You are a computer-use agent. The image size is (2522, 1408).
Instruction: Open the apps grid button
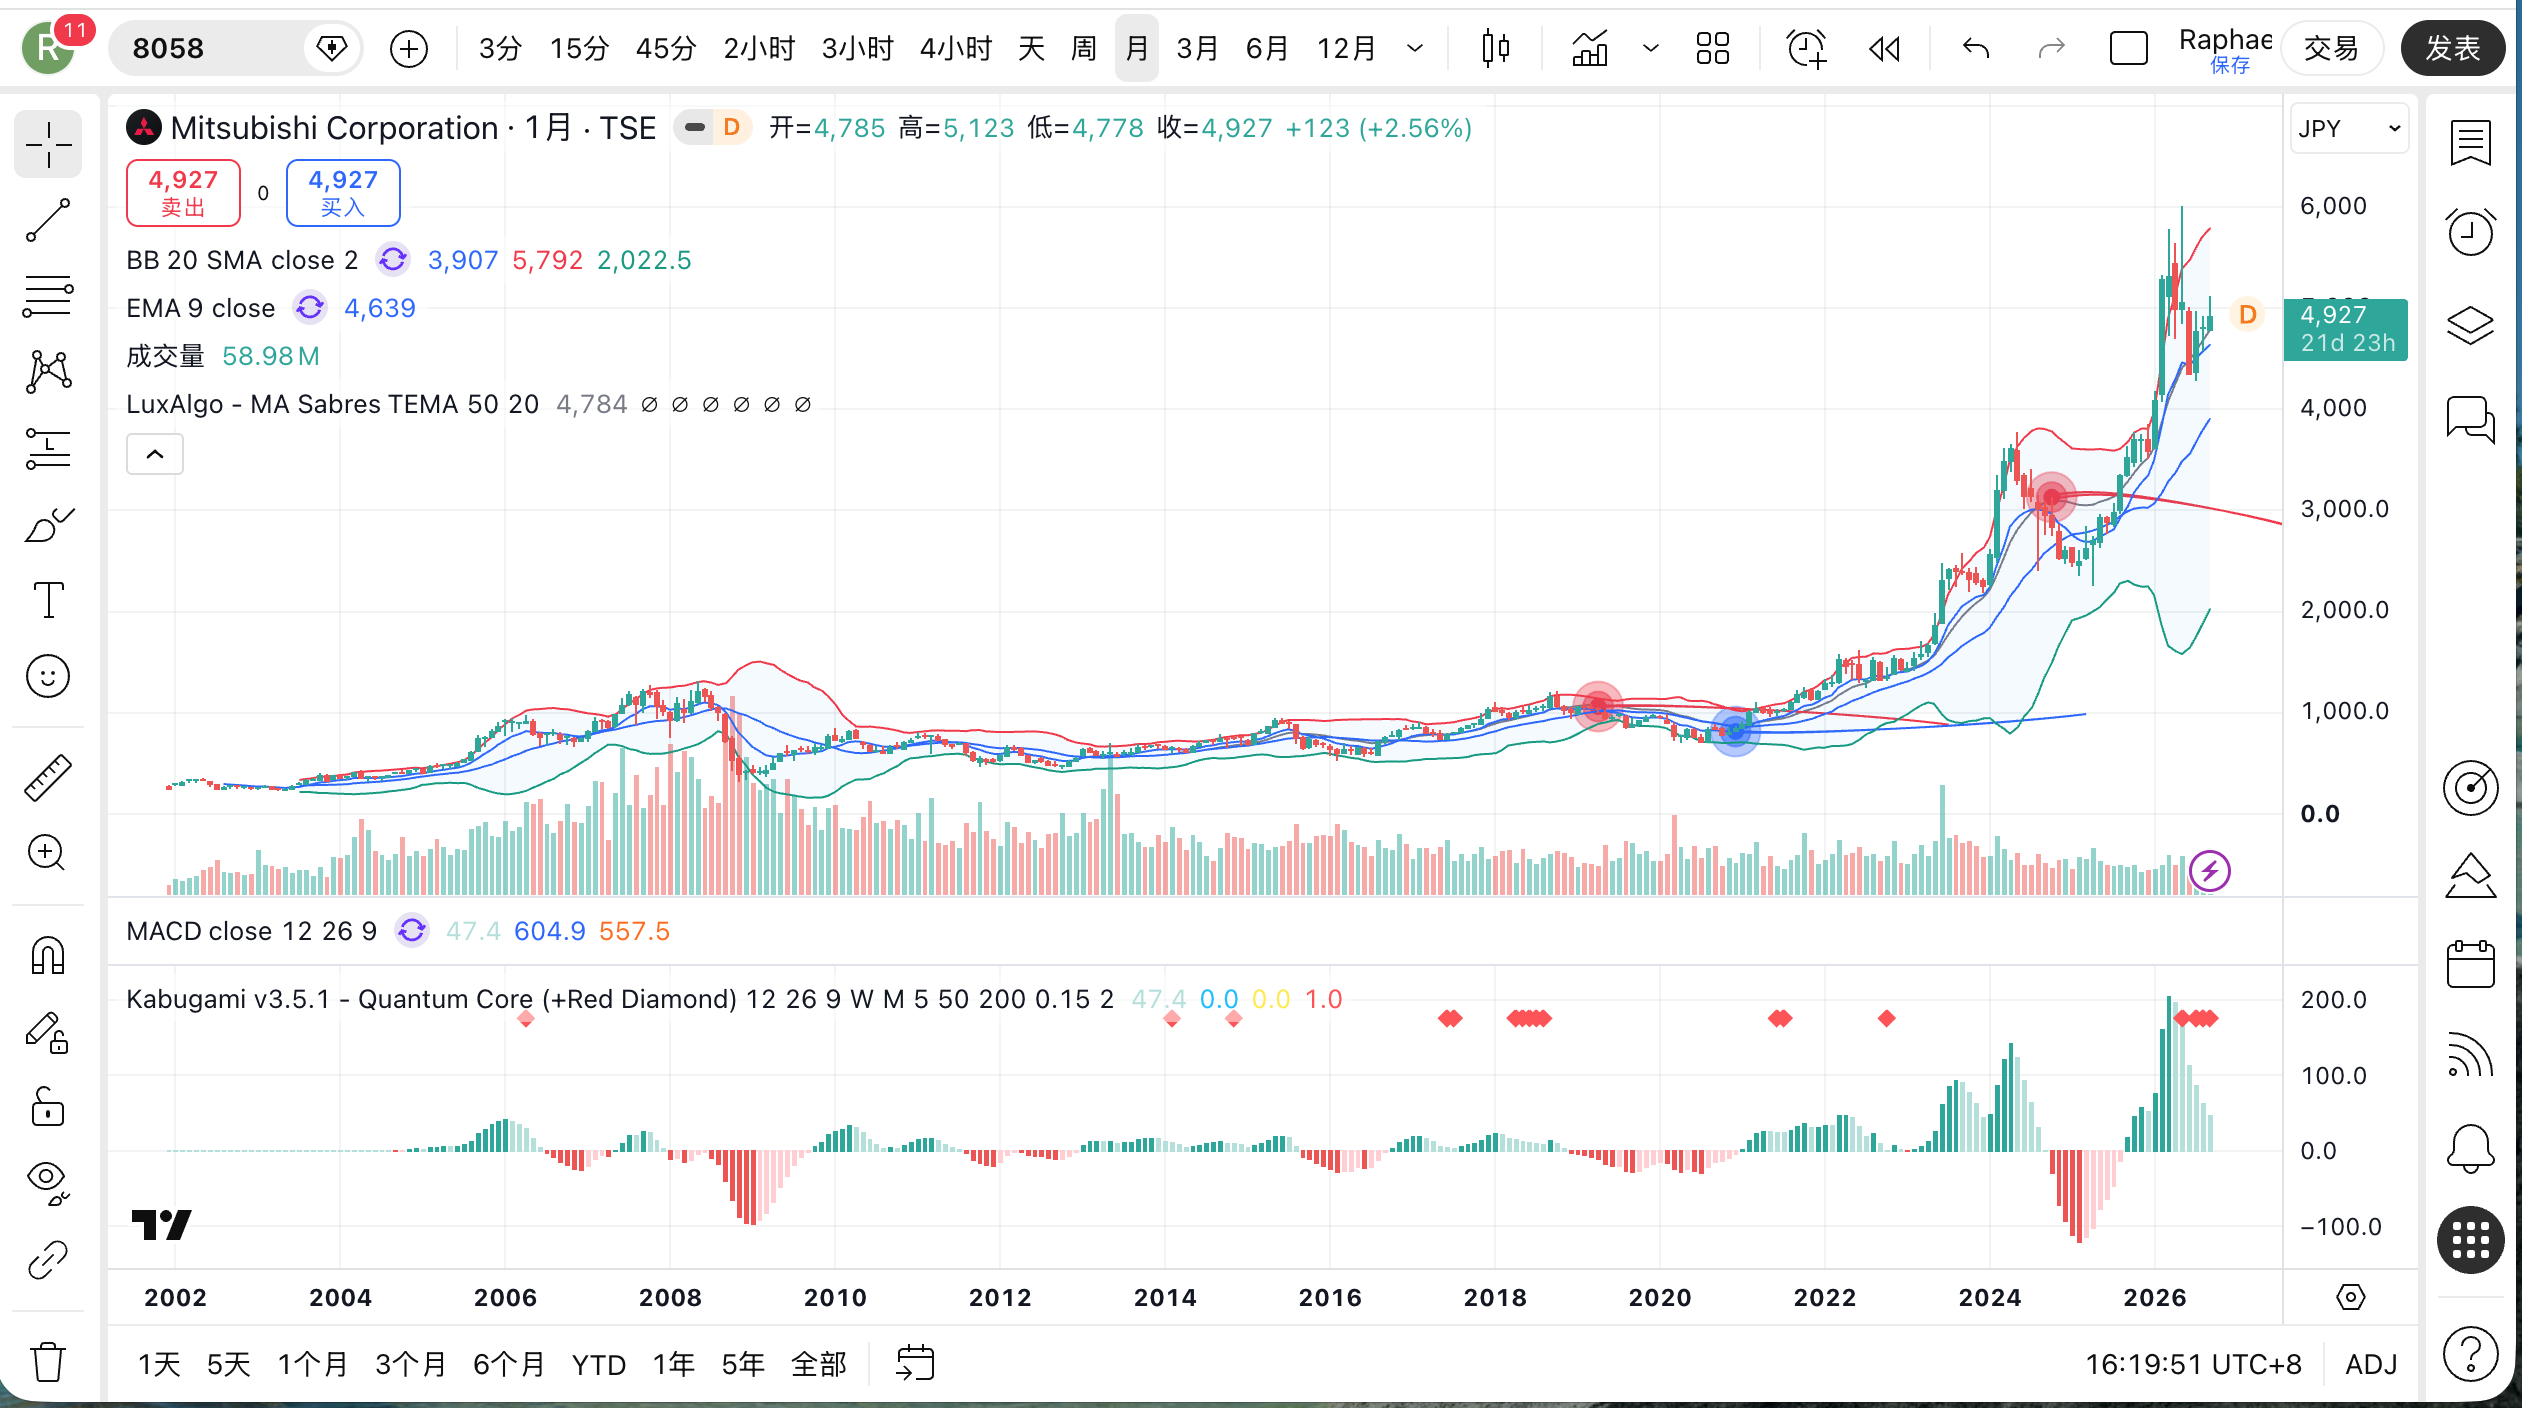2470,1240
